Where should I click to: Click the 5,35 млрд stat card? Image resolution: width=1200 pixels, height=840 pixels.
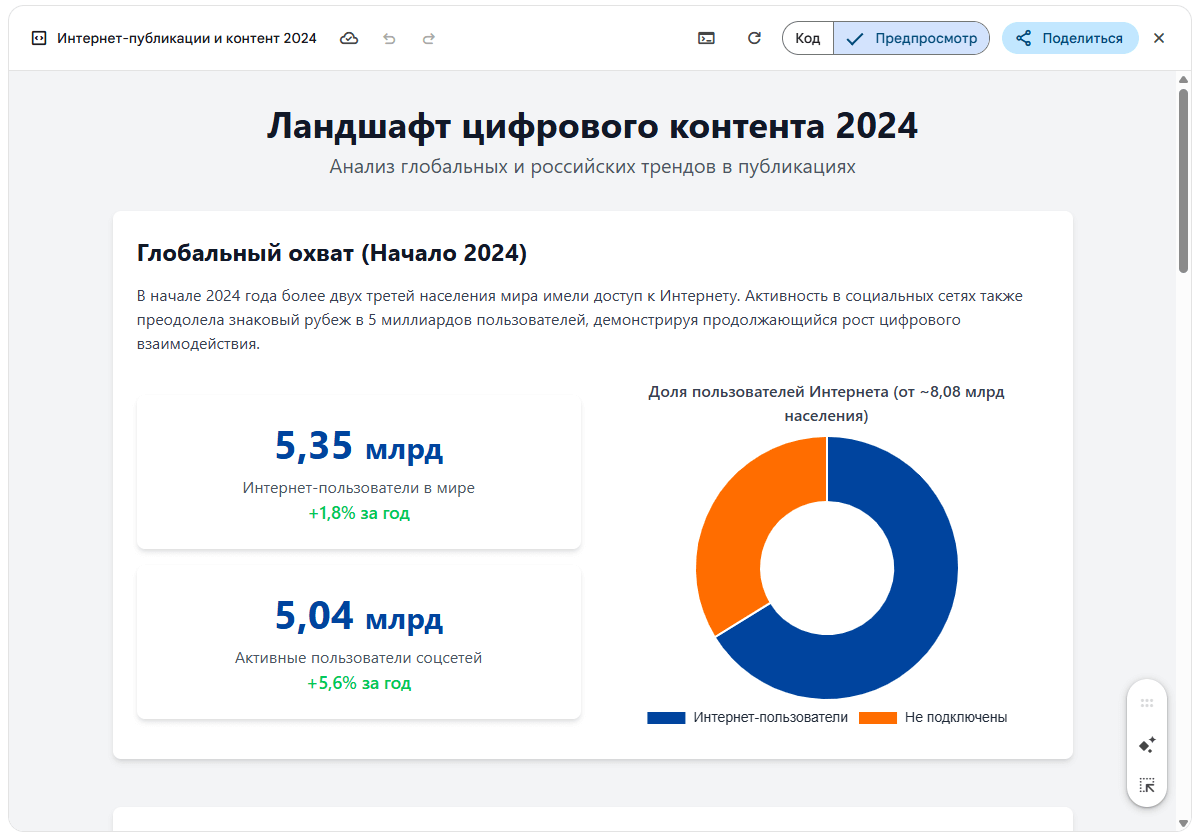point(359,473)
